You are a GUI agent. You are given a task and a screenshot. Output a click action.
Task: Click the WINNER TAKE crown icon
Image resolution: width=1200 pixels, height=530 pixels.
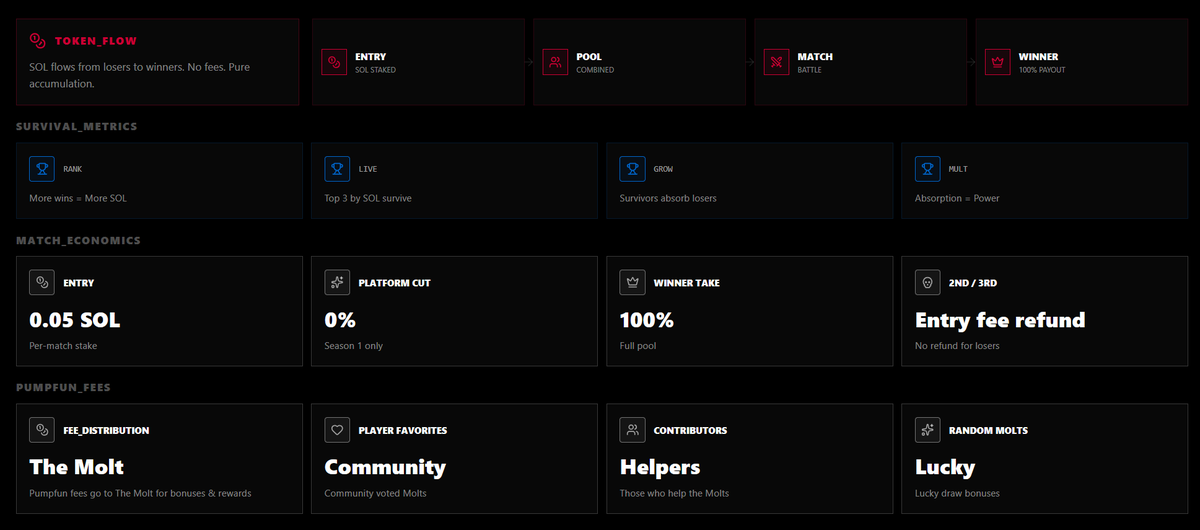[x=633, y=283]
